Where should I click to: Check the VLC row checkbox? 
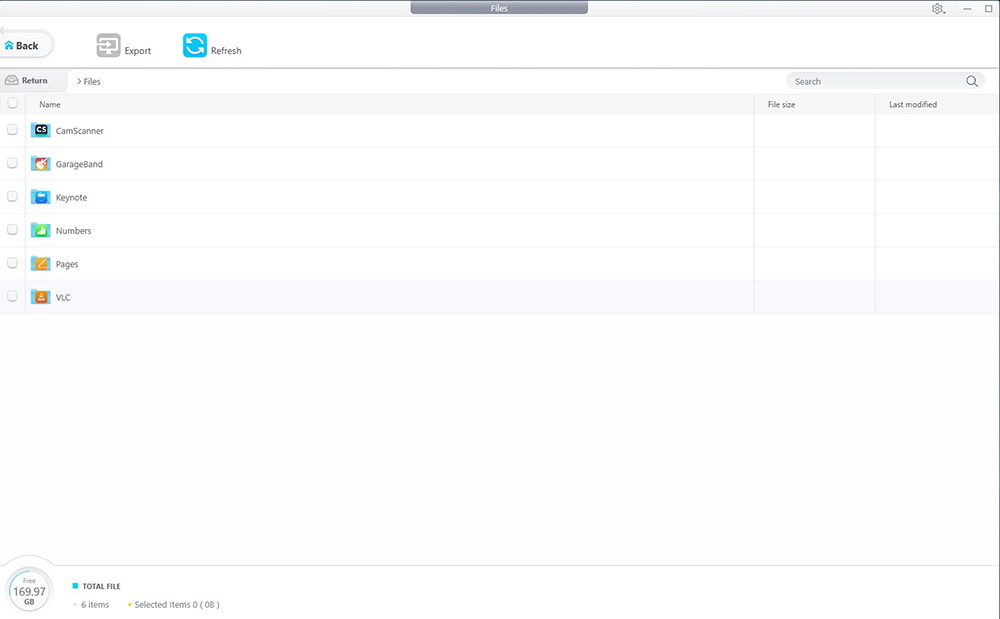click(12, 296)
